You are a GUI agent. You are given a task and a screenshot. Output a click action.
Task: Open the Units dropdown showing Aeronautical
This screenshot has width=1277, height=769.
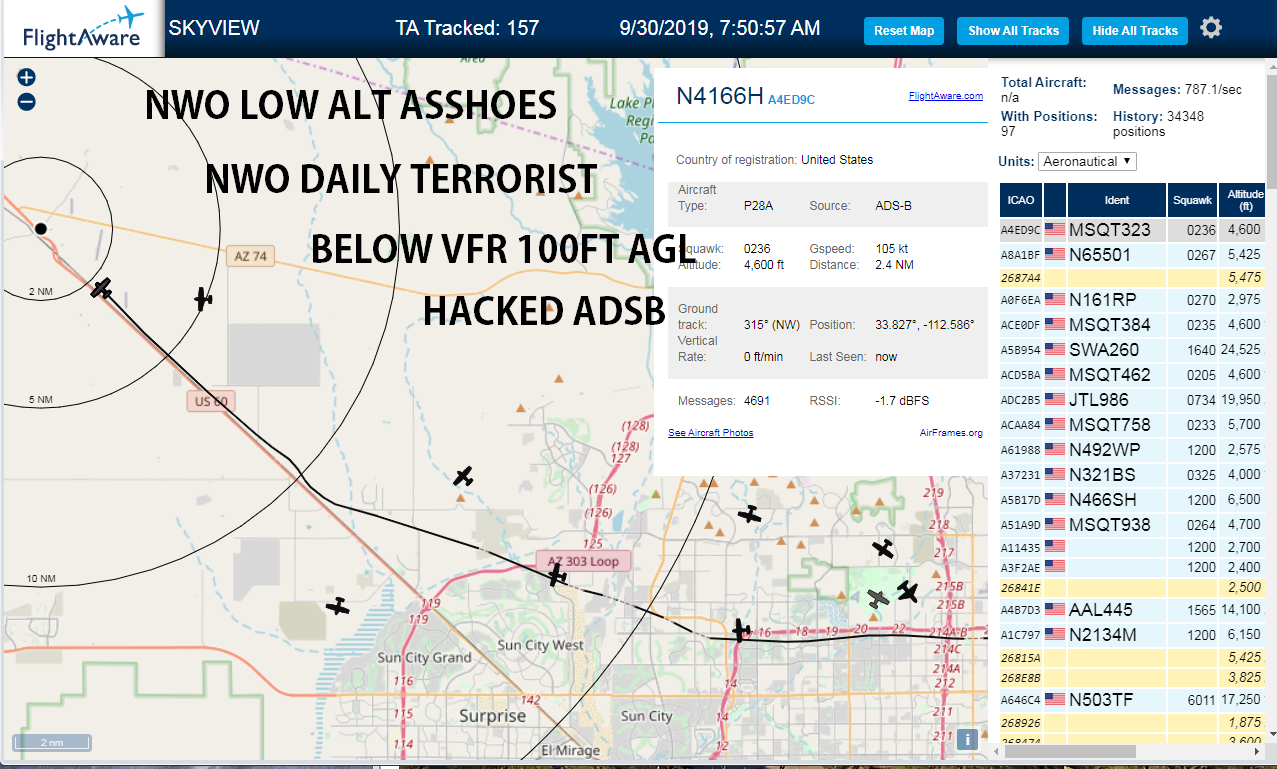[1088, 161]
